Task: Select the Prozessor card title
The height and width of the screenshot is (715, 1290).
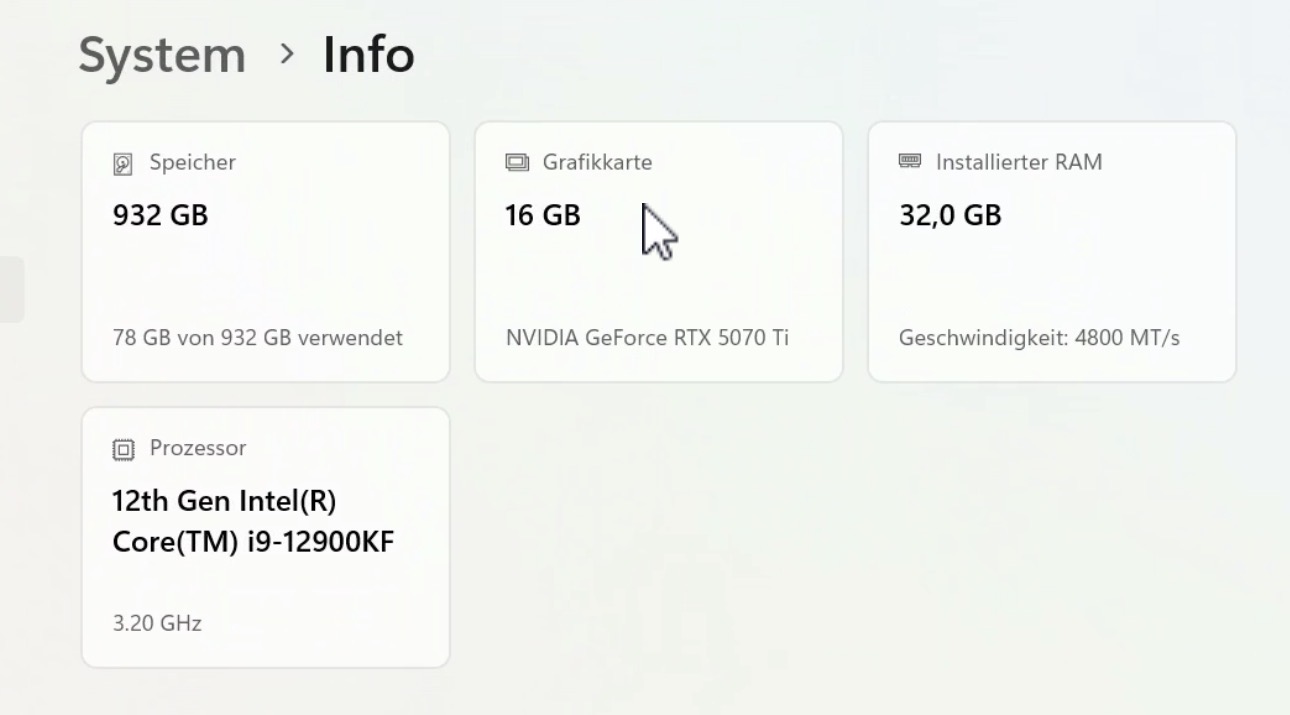Action: tap(197, 448)
